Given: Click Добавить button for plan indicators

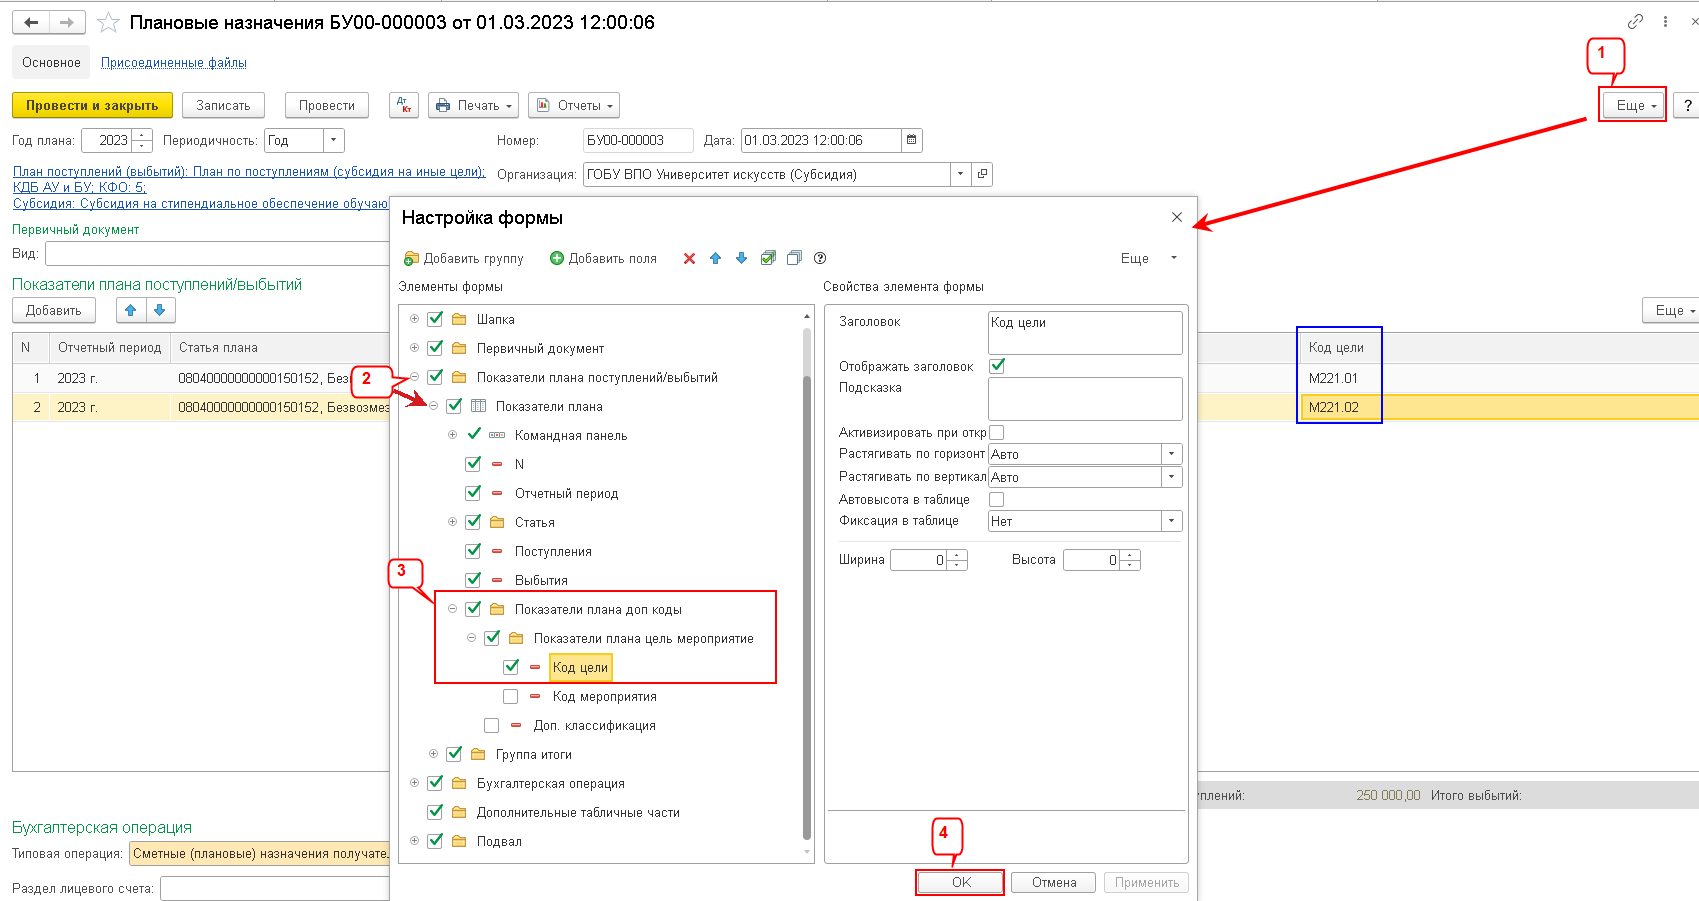Looking at the screenshot, I should click(x=54, y=310).
